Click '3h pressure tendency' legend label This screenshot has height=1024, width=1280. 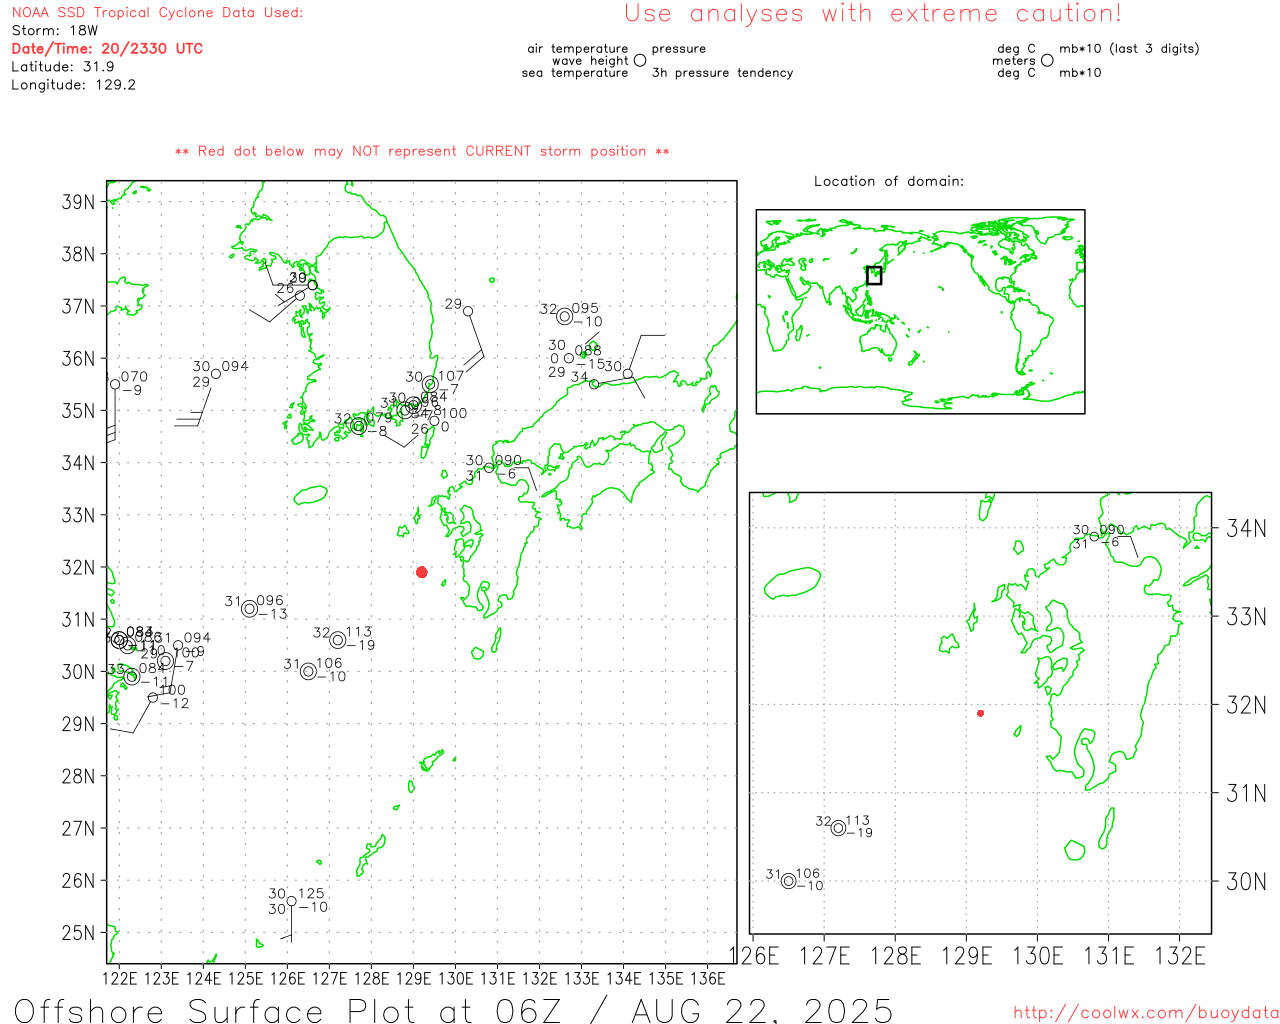point(723,73)
